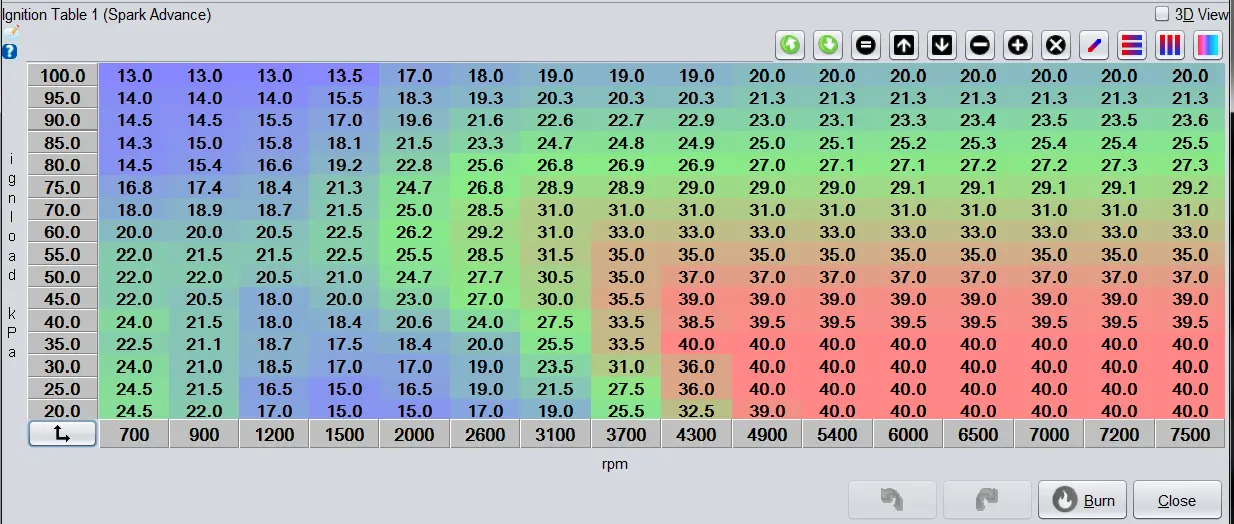Select the 13.5 cell at 1500 rpm
This screenshot has width=1234, height=524.
point(345,75)
